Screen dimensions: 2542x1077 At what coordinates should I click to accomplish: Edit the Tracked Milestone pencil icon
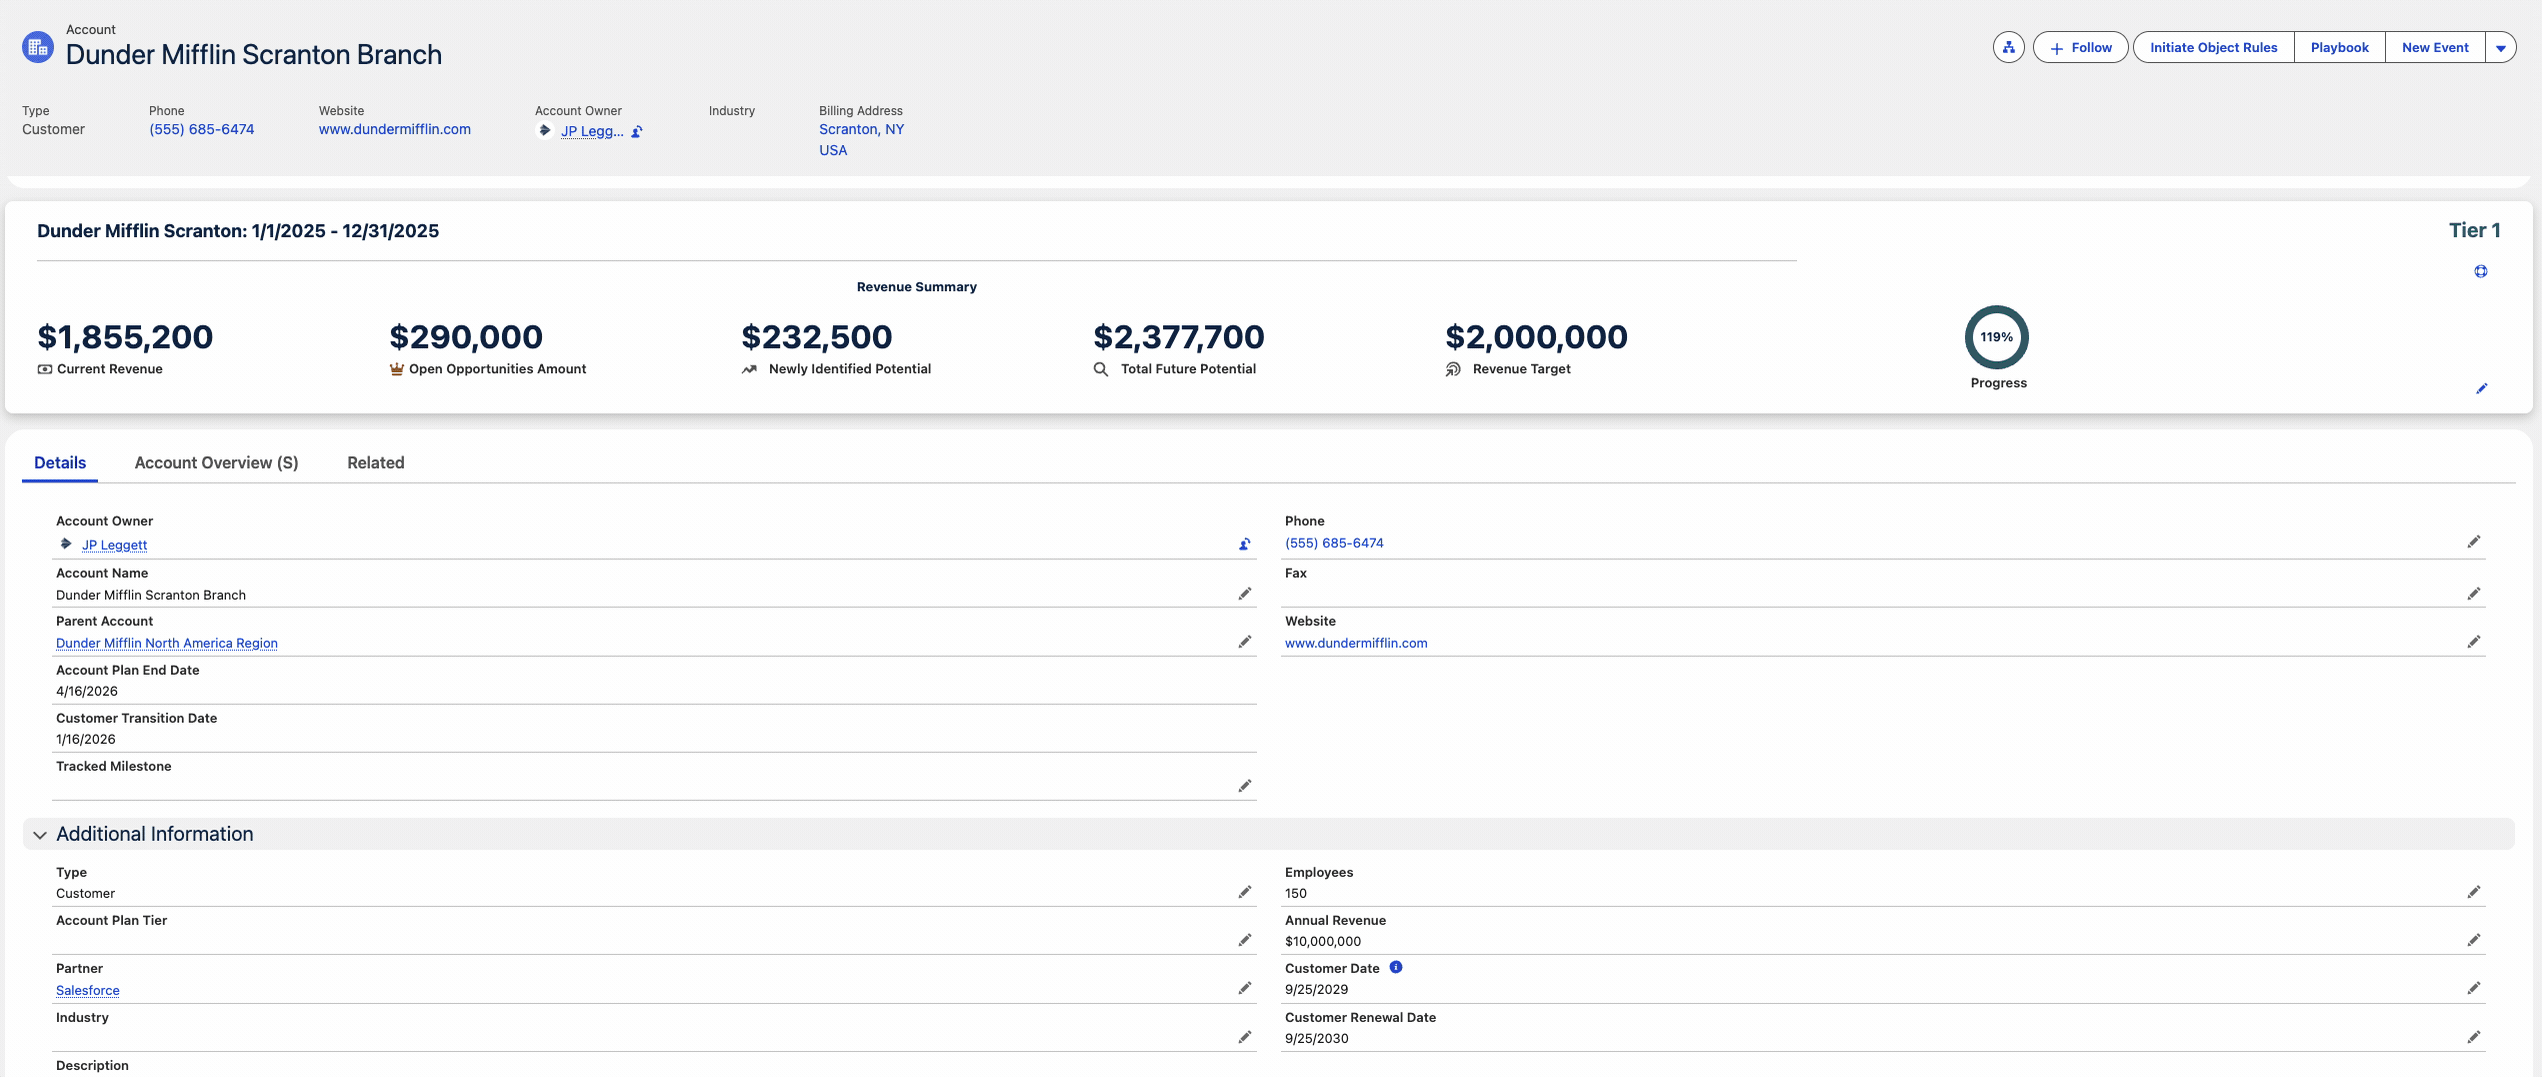[x=1244, y=786]
